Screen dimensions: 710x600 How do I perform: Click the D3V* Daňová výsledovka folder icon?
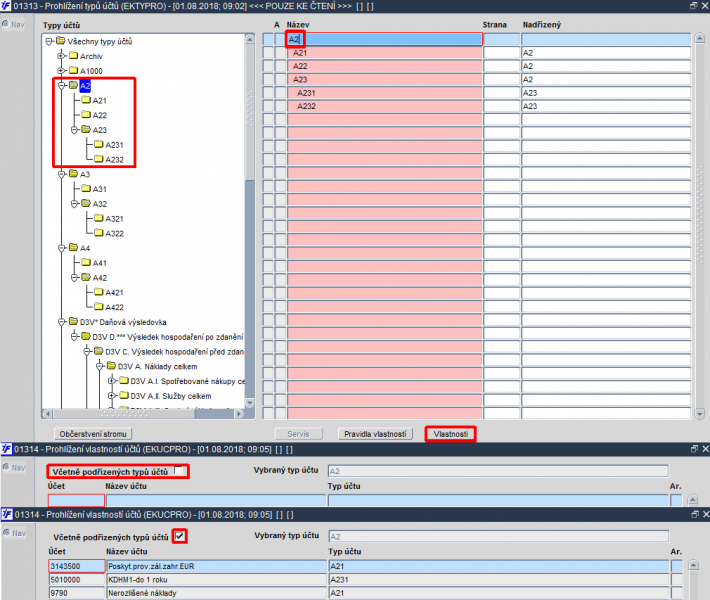click(x=73, y=322)
